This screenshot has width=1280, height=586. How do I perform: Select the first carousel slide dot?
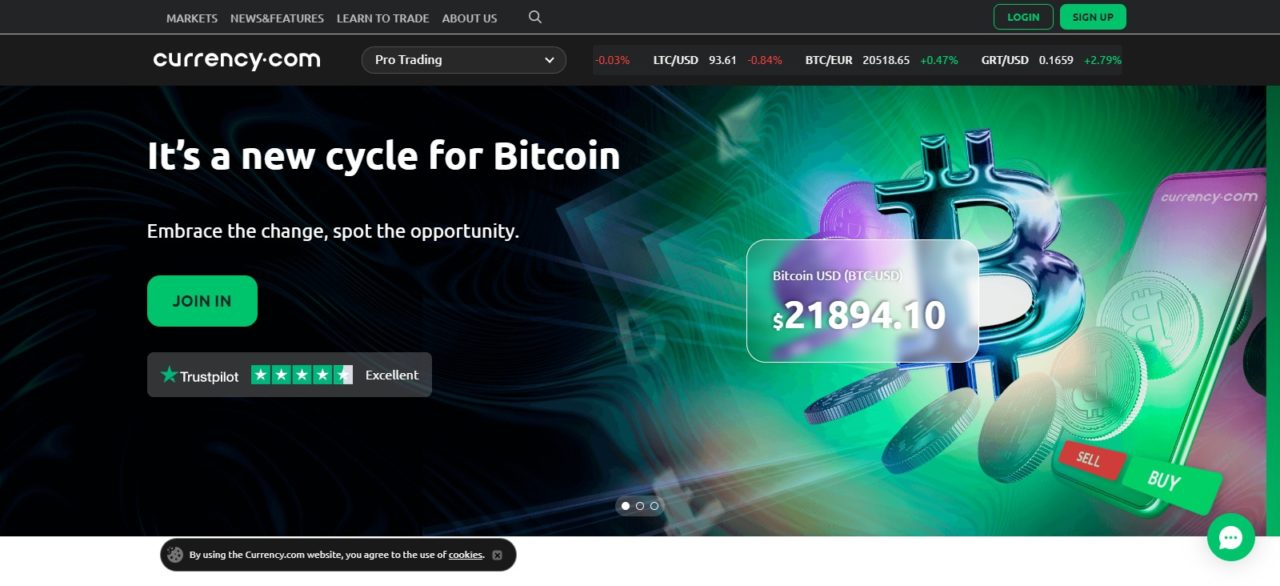coord(626,506)
